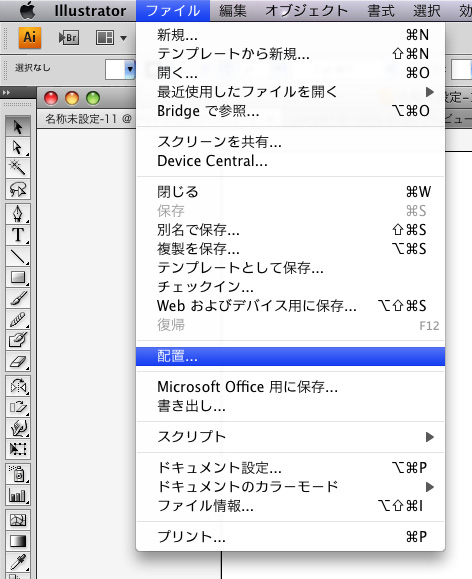Choose Device Central...
Screen dimensions: 472x579
coord(290,161)
